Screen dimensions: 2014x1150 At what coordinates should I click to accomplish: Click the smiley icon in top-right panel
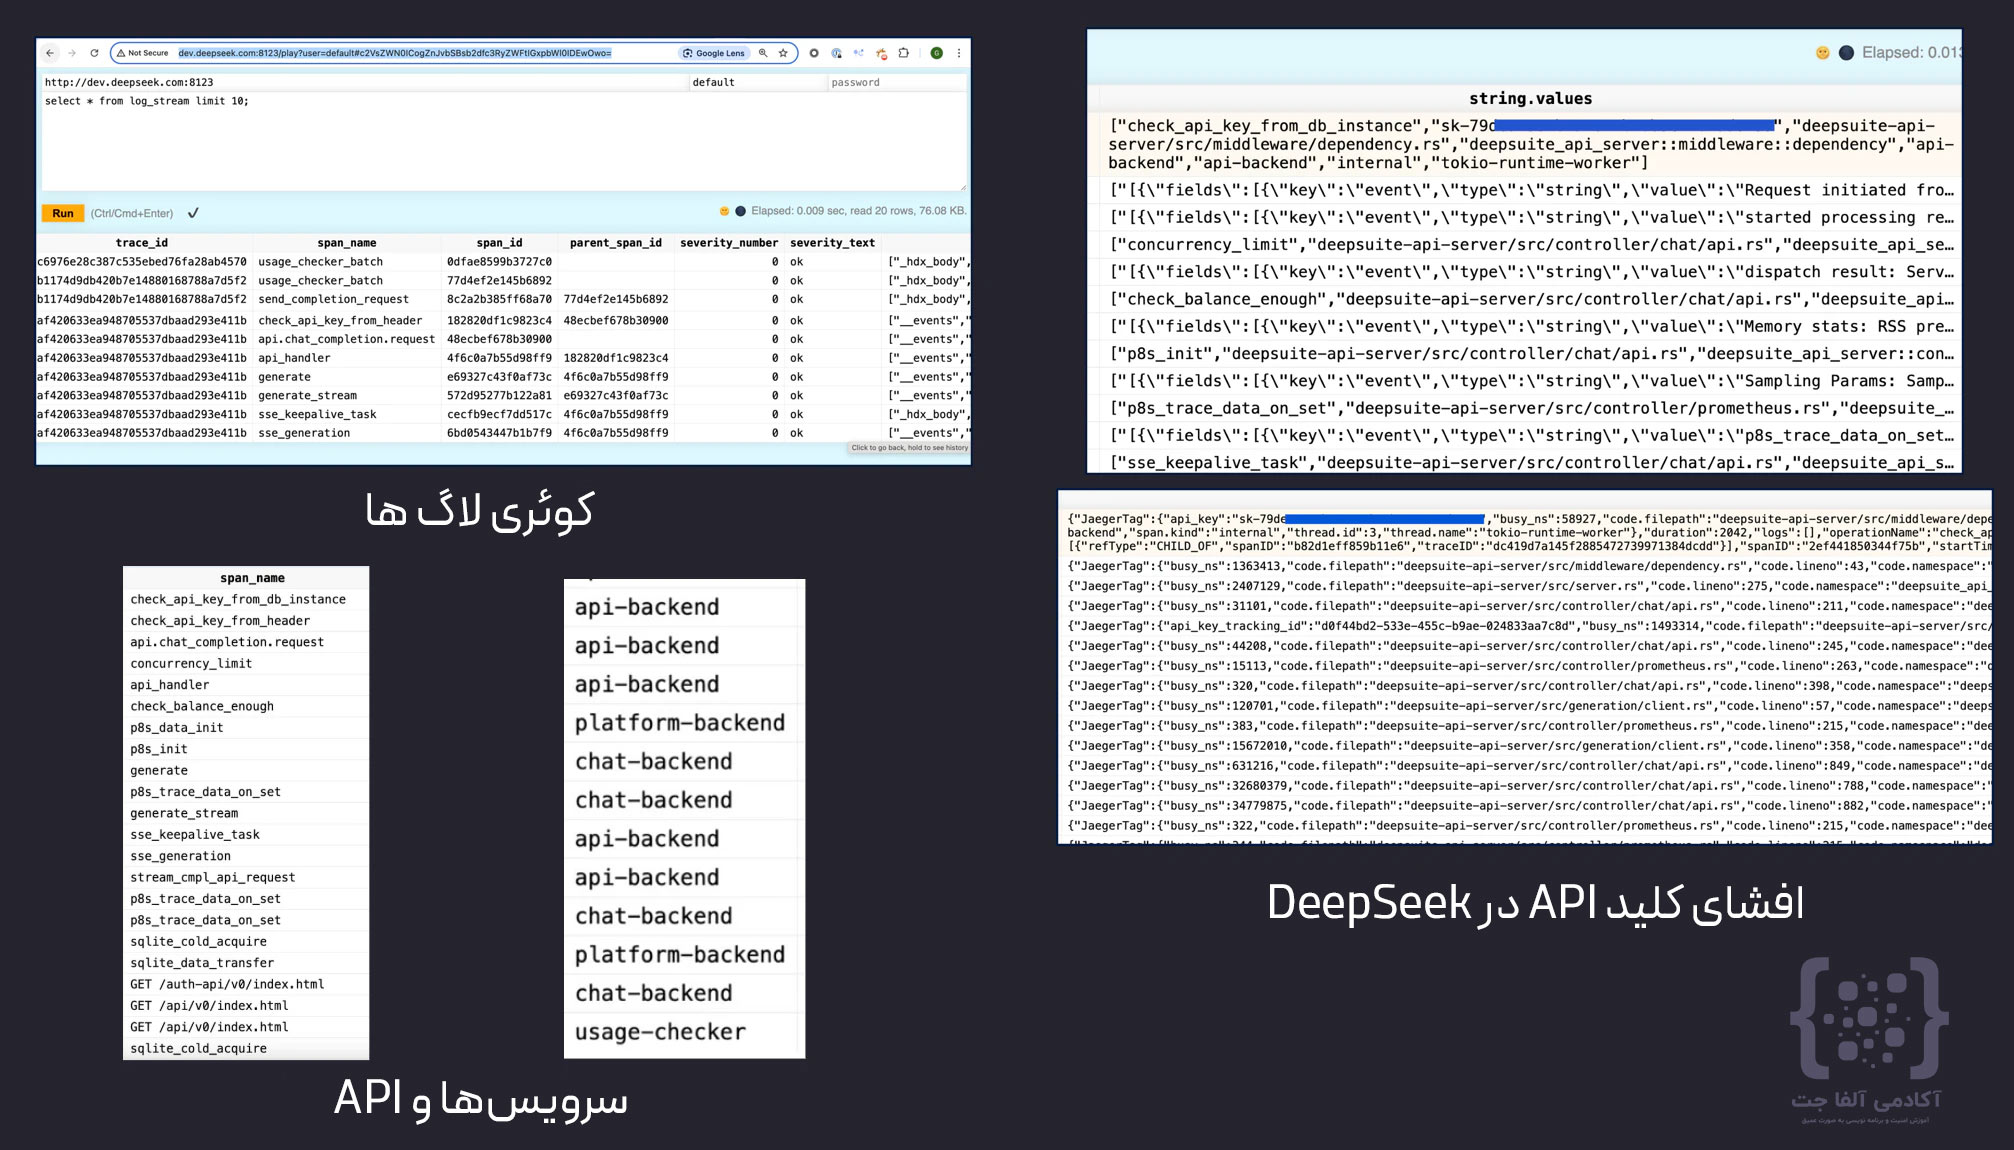(x=1823, y=53)
